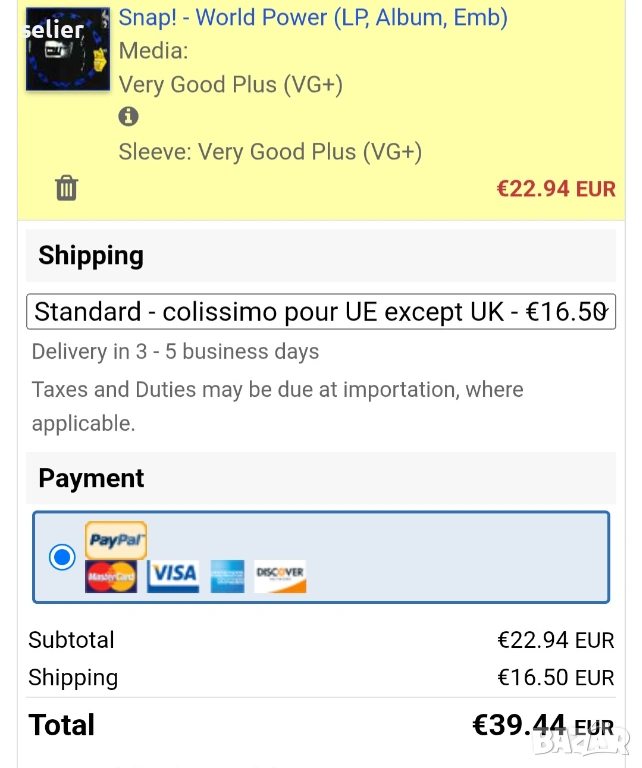Image resolution: width=642 pixels, height=768 pixels.
Task: Click the Shipping section header
Action: point(91,256)
